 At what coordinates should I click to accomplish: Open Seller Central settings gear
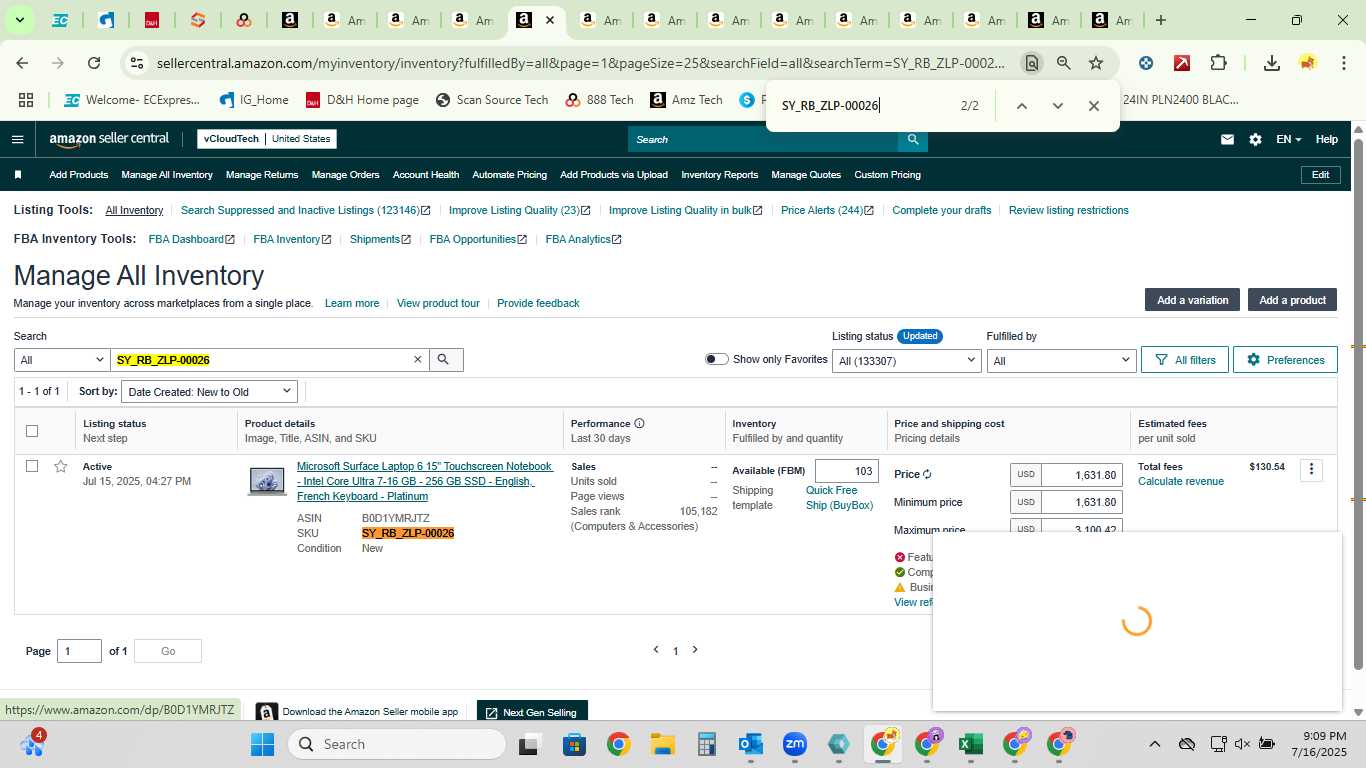(1255, 139)
